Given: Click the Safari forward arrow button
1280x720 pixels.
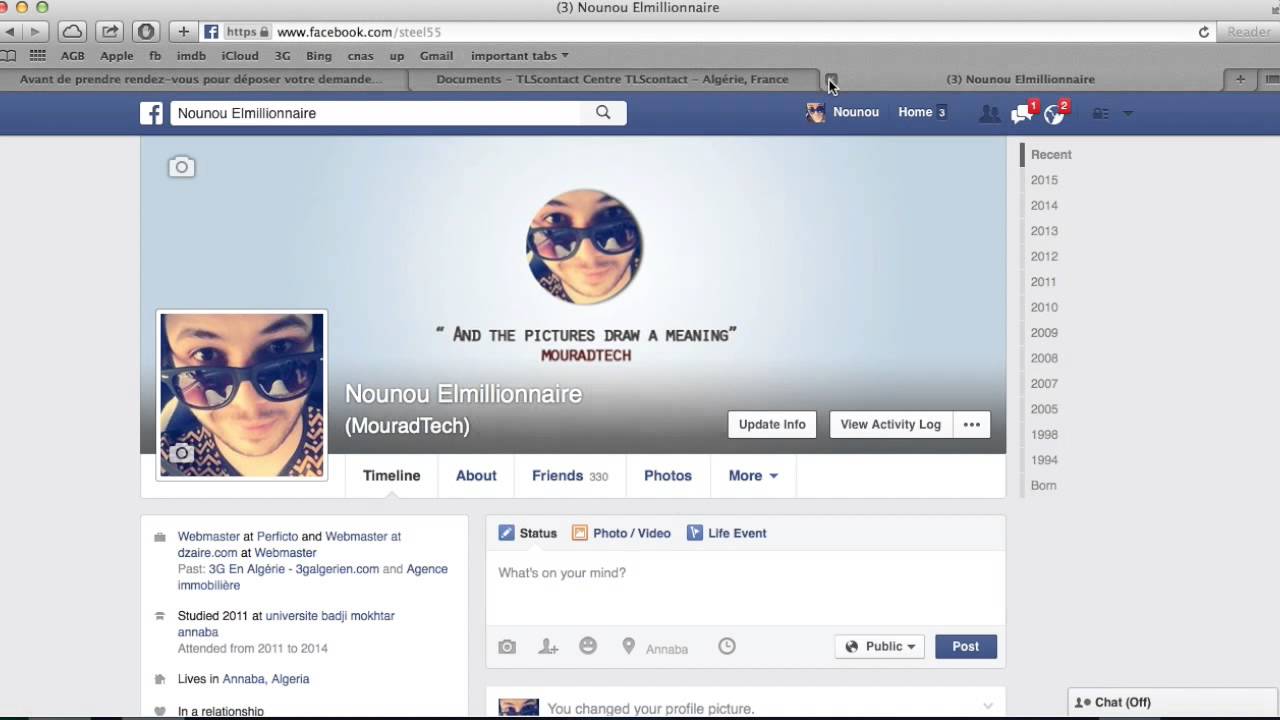Looking at the screenshot, I should coord(34,32).
